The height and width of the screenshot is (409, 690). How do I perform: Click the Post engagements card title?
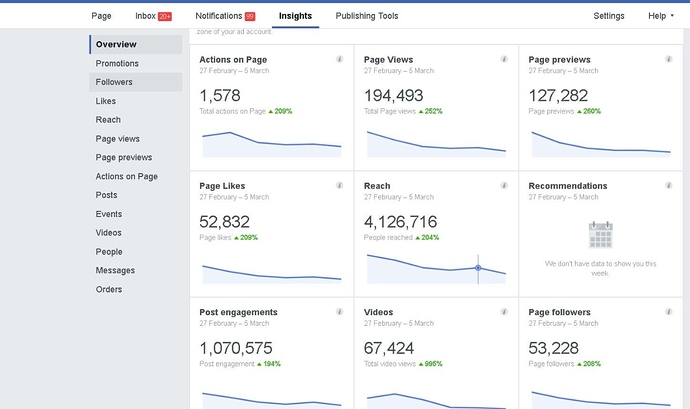(238, 312)
